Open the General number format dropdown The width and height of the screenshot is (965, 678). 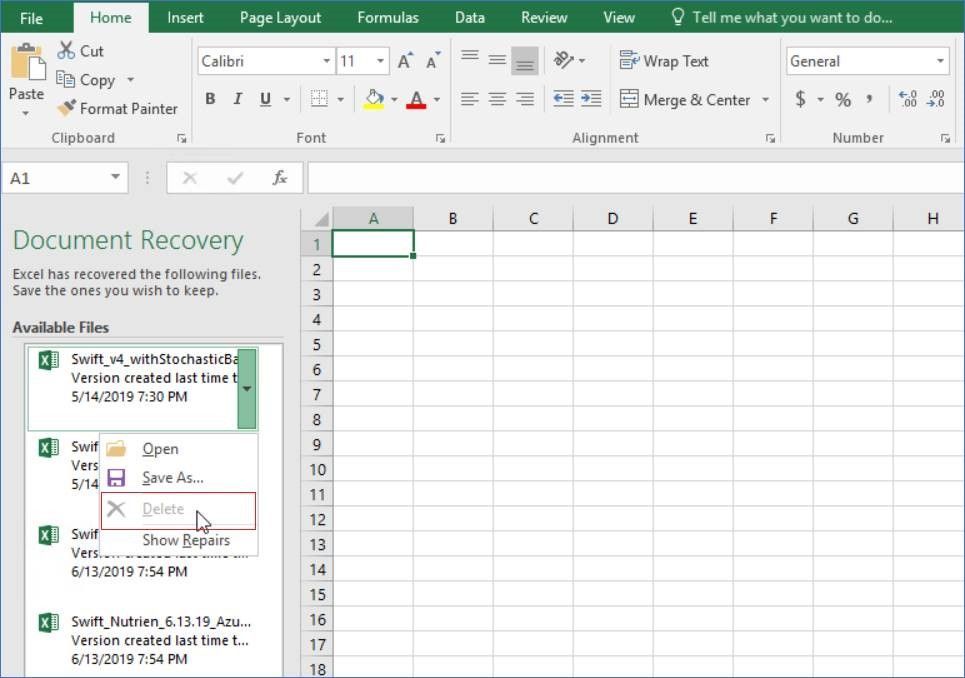tap(940, 61)
